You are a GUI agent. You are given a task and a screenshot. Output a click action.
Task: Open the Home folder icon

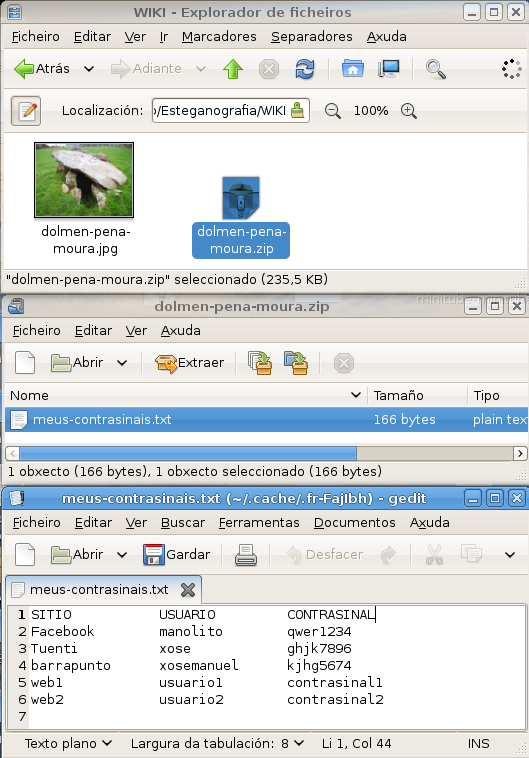click(353, 69)
